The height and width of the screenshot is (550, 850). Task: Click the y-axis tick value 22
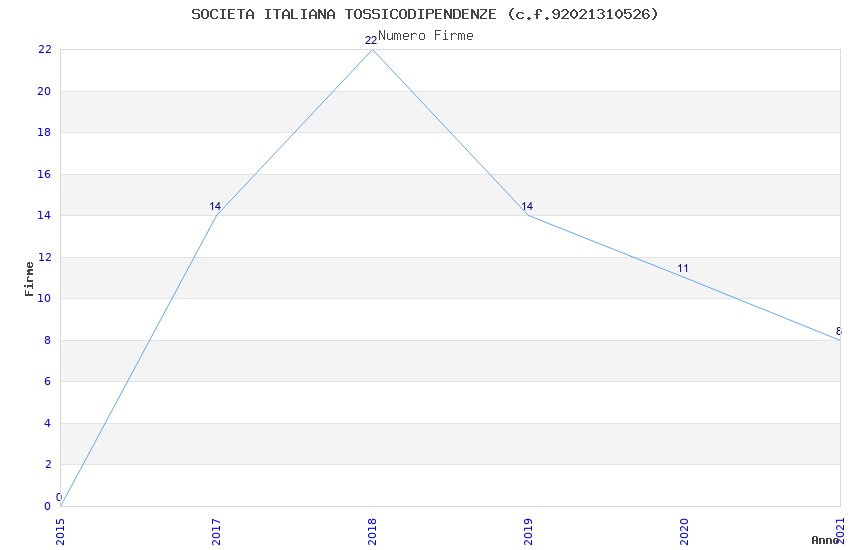pyautogui.click(x=44, y=49)
